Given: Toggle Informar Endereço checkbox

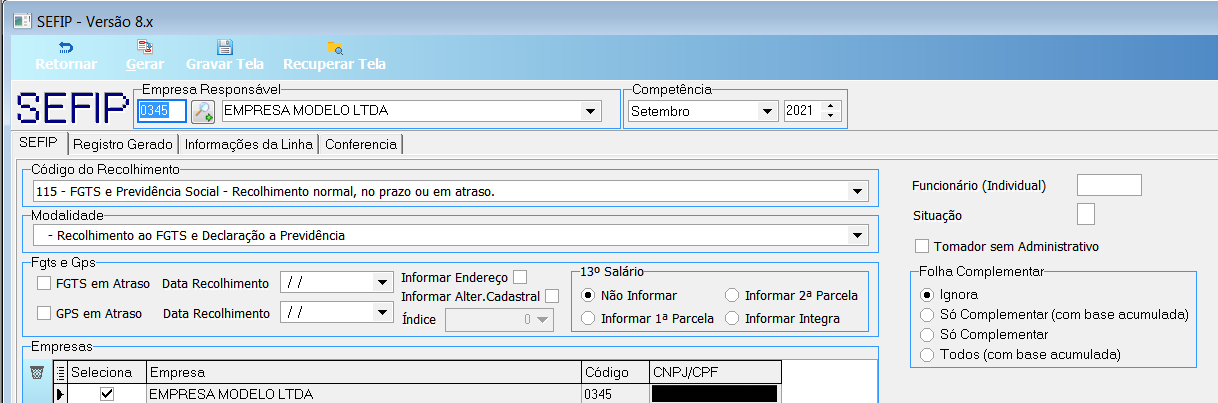Looking at the screenshot, I should (520, 277).
